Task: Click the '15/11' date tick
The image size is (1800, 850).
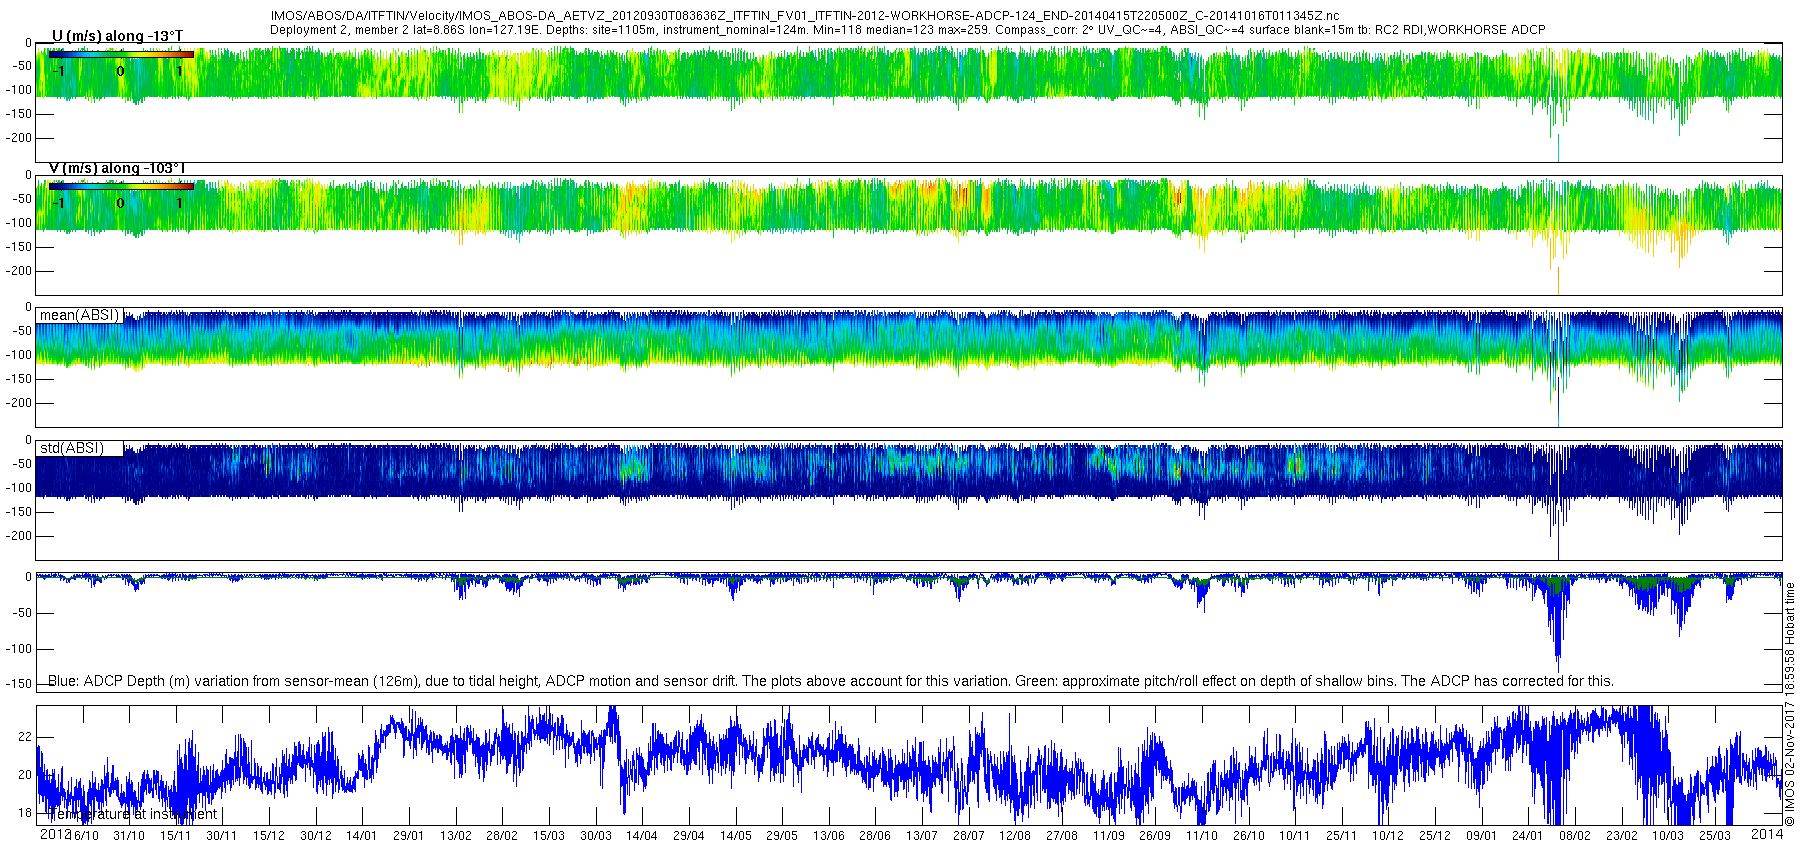Action: (x=175, y=836)
